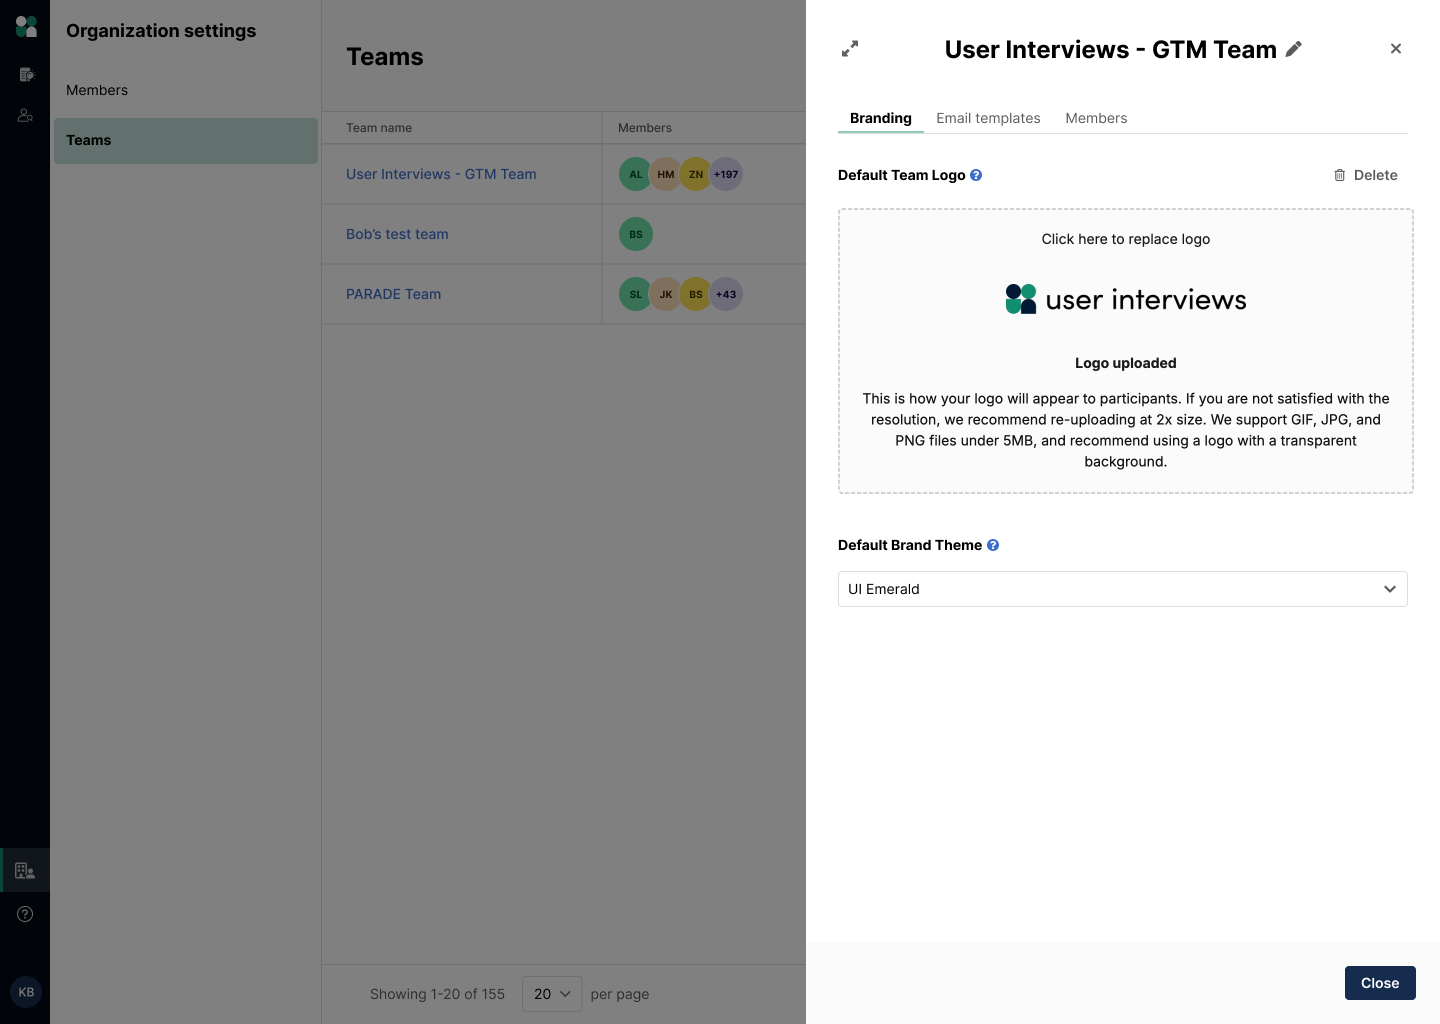Image resolution: width=1440 pixels, height=1024 pixels.
Task: Switch to the Members tab in panel
Action: coord(1096,118)
